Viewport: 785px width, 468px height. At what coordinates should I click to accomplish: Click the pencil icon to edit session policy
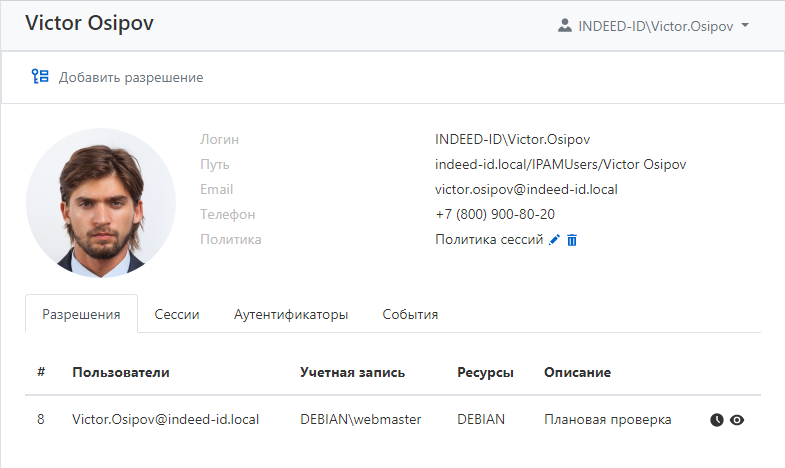point(555,240)
